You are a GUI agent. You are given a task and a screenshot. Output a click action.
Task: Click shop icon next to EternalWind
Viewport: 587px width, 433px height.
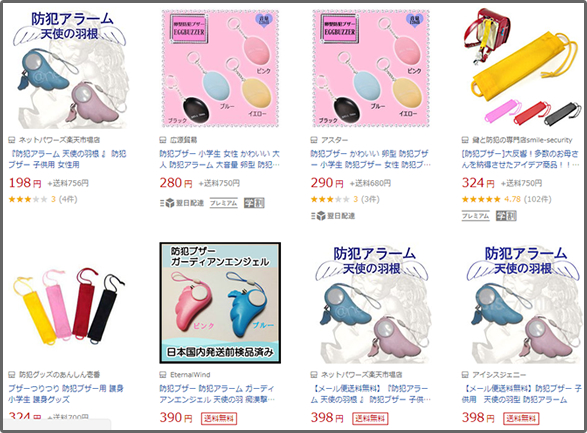tap(163, 375)
